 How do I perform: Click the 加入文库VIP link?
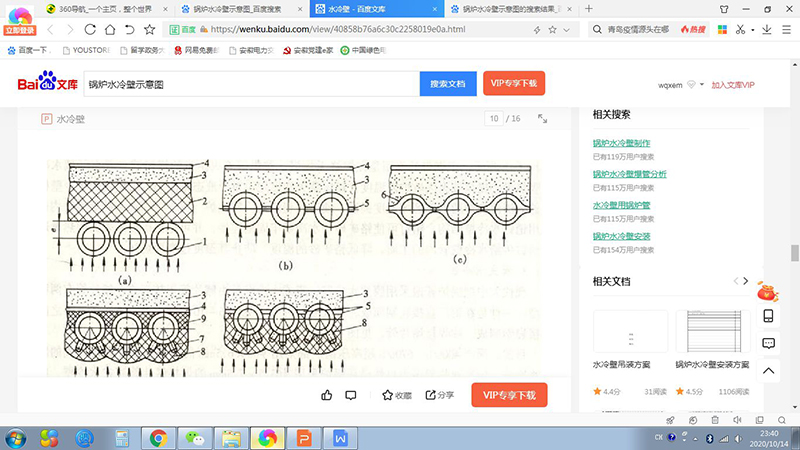point(732,85)
